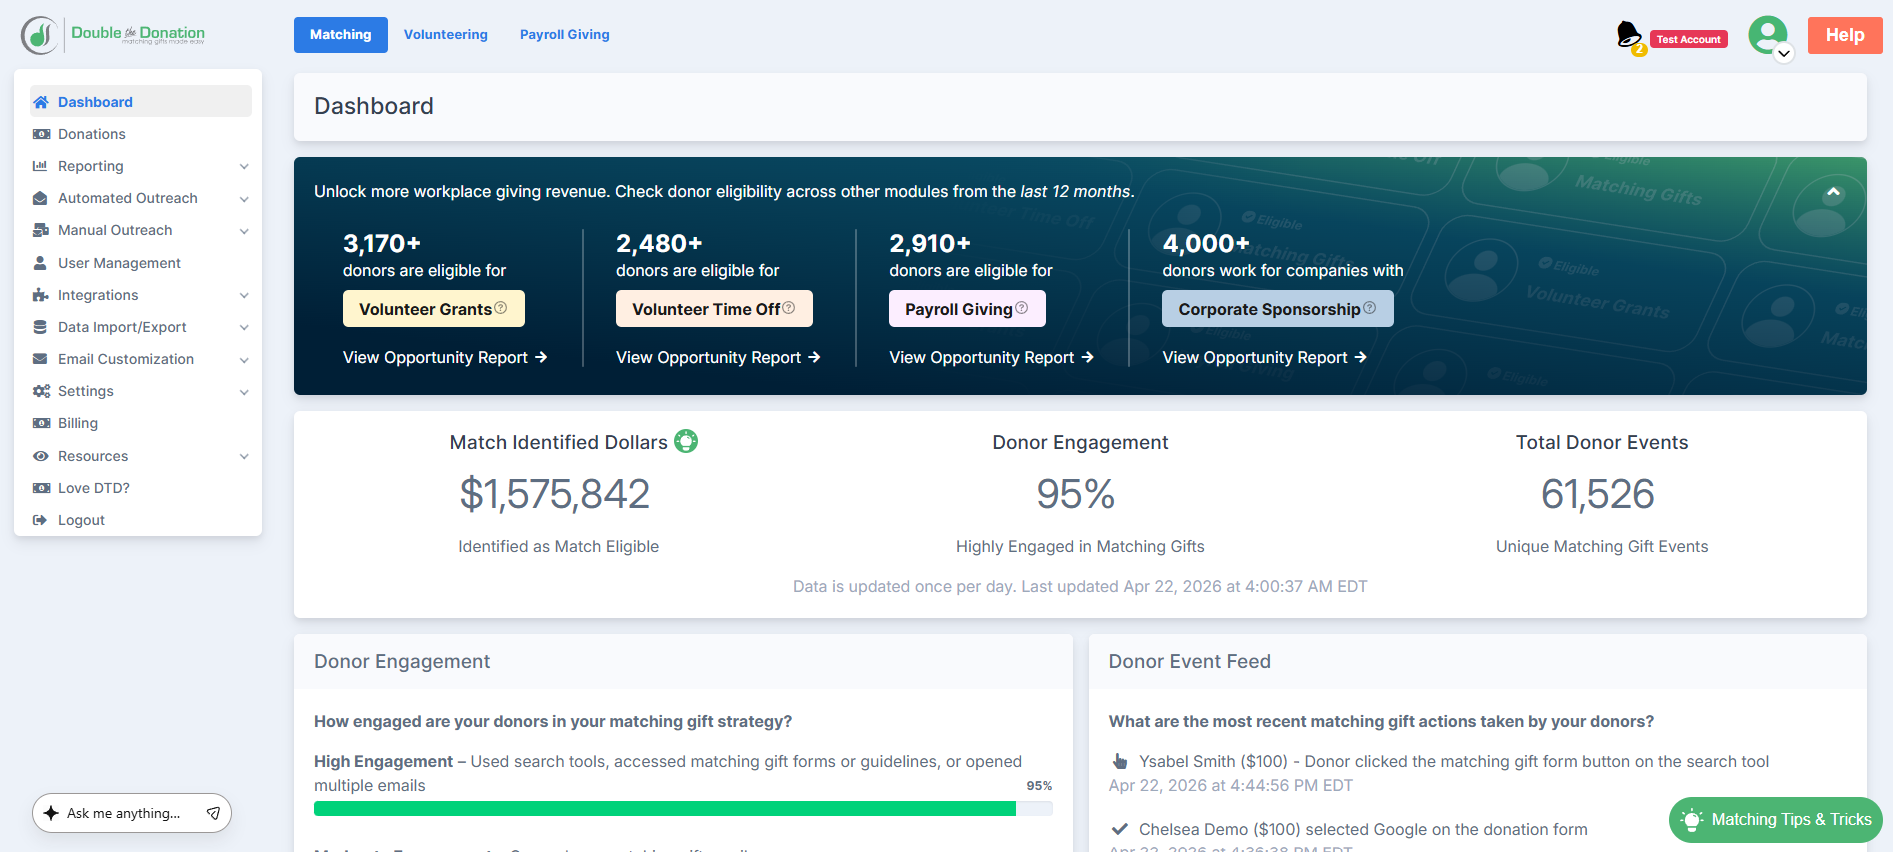This screenshot has width=1893, height=852.
Task: Expand the Email Customization menu
Action: point(244,360)
